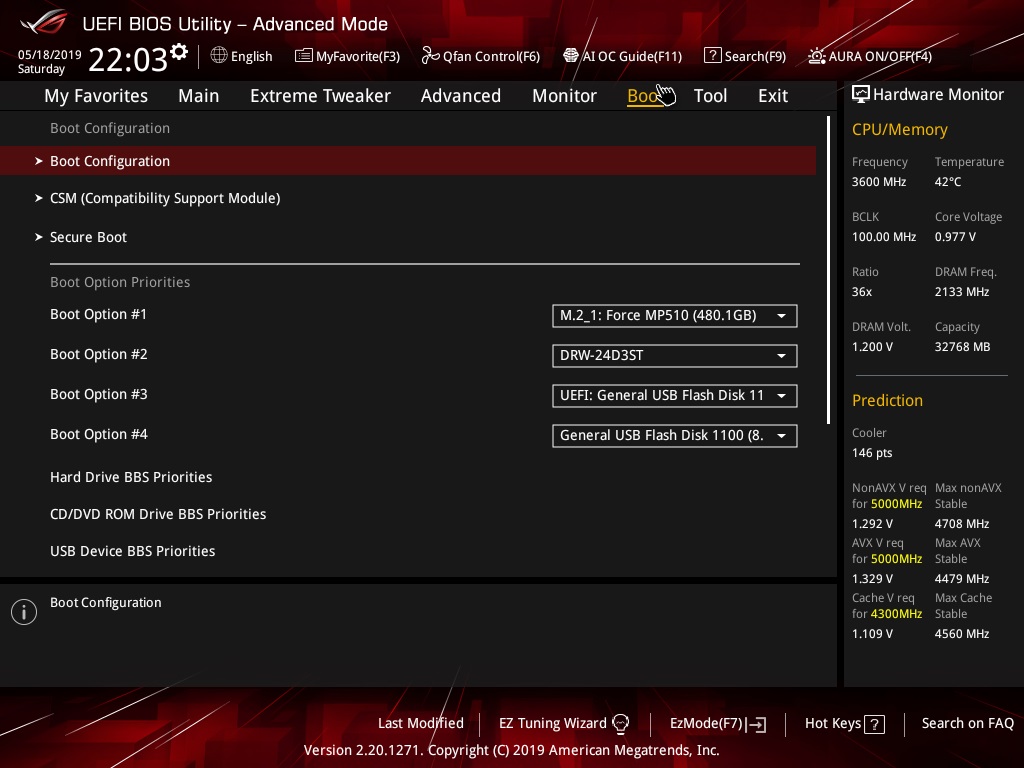Open Boot Option #3 UEFI USB dropdown

[x=675, y=395]
